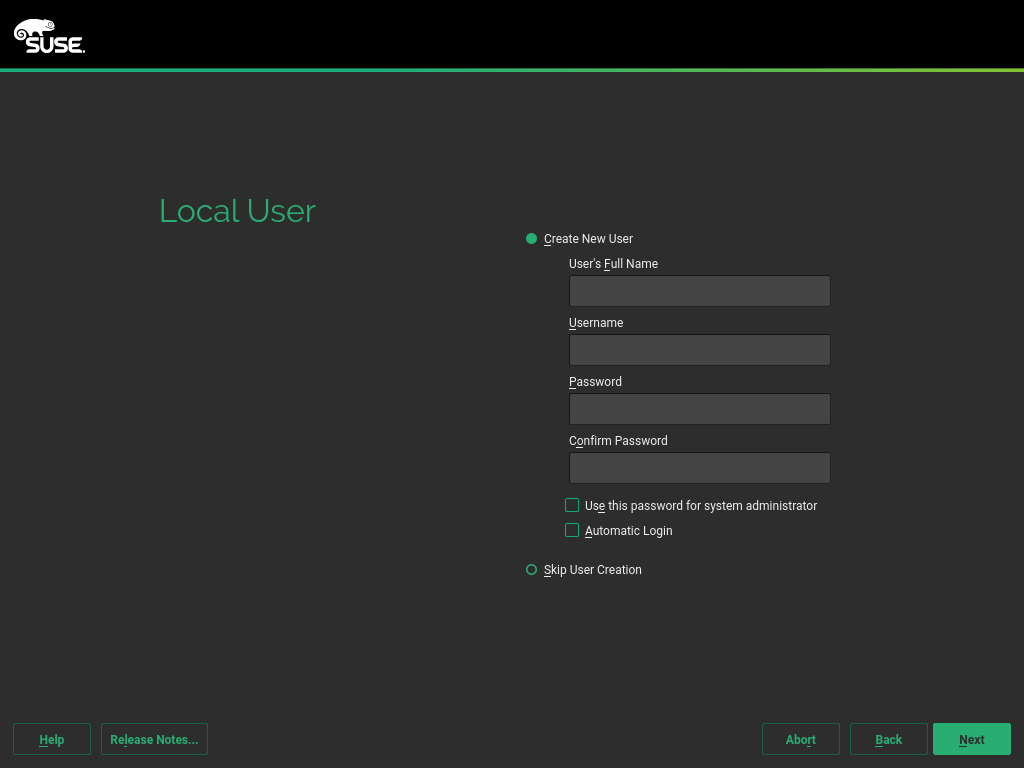Focus the Confirm Password input box
The height and width of the screenshot is (768, 1024).
coord(699,468)
